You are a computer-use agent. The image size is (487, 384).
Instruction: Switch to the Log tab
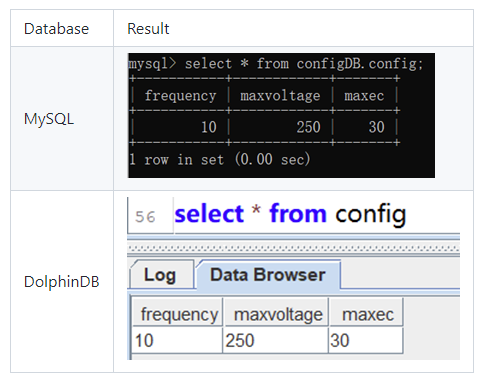click(x=161, y=275)
